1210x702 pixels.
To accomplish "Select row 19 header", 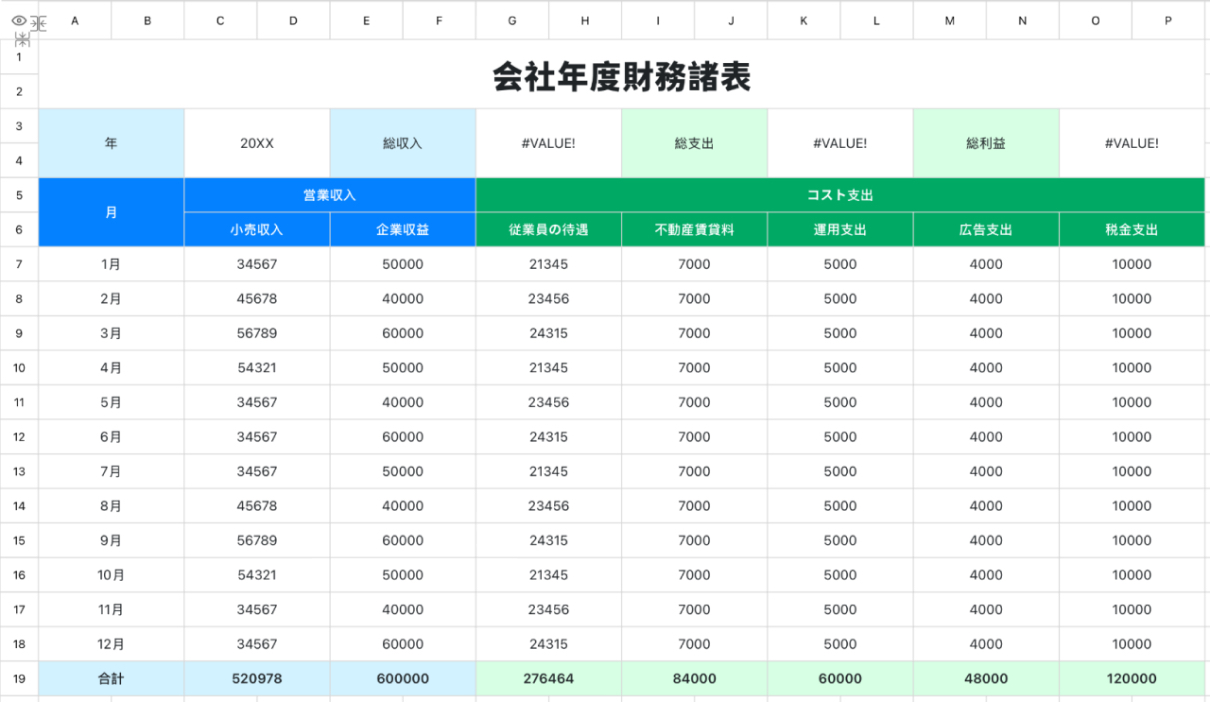I will pyautogui.click(x=19, y=678).
